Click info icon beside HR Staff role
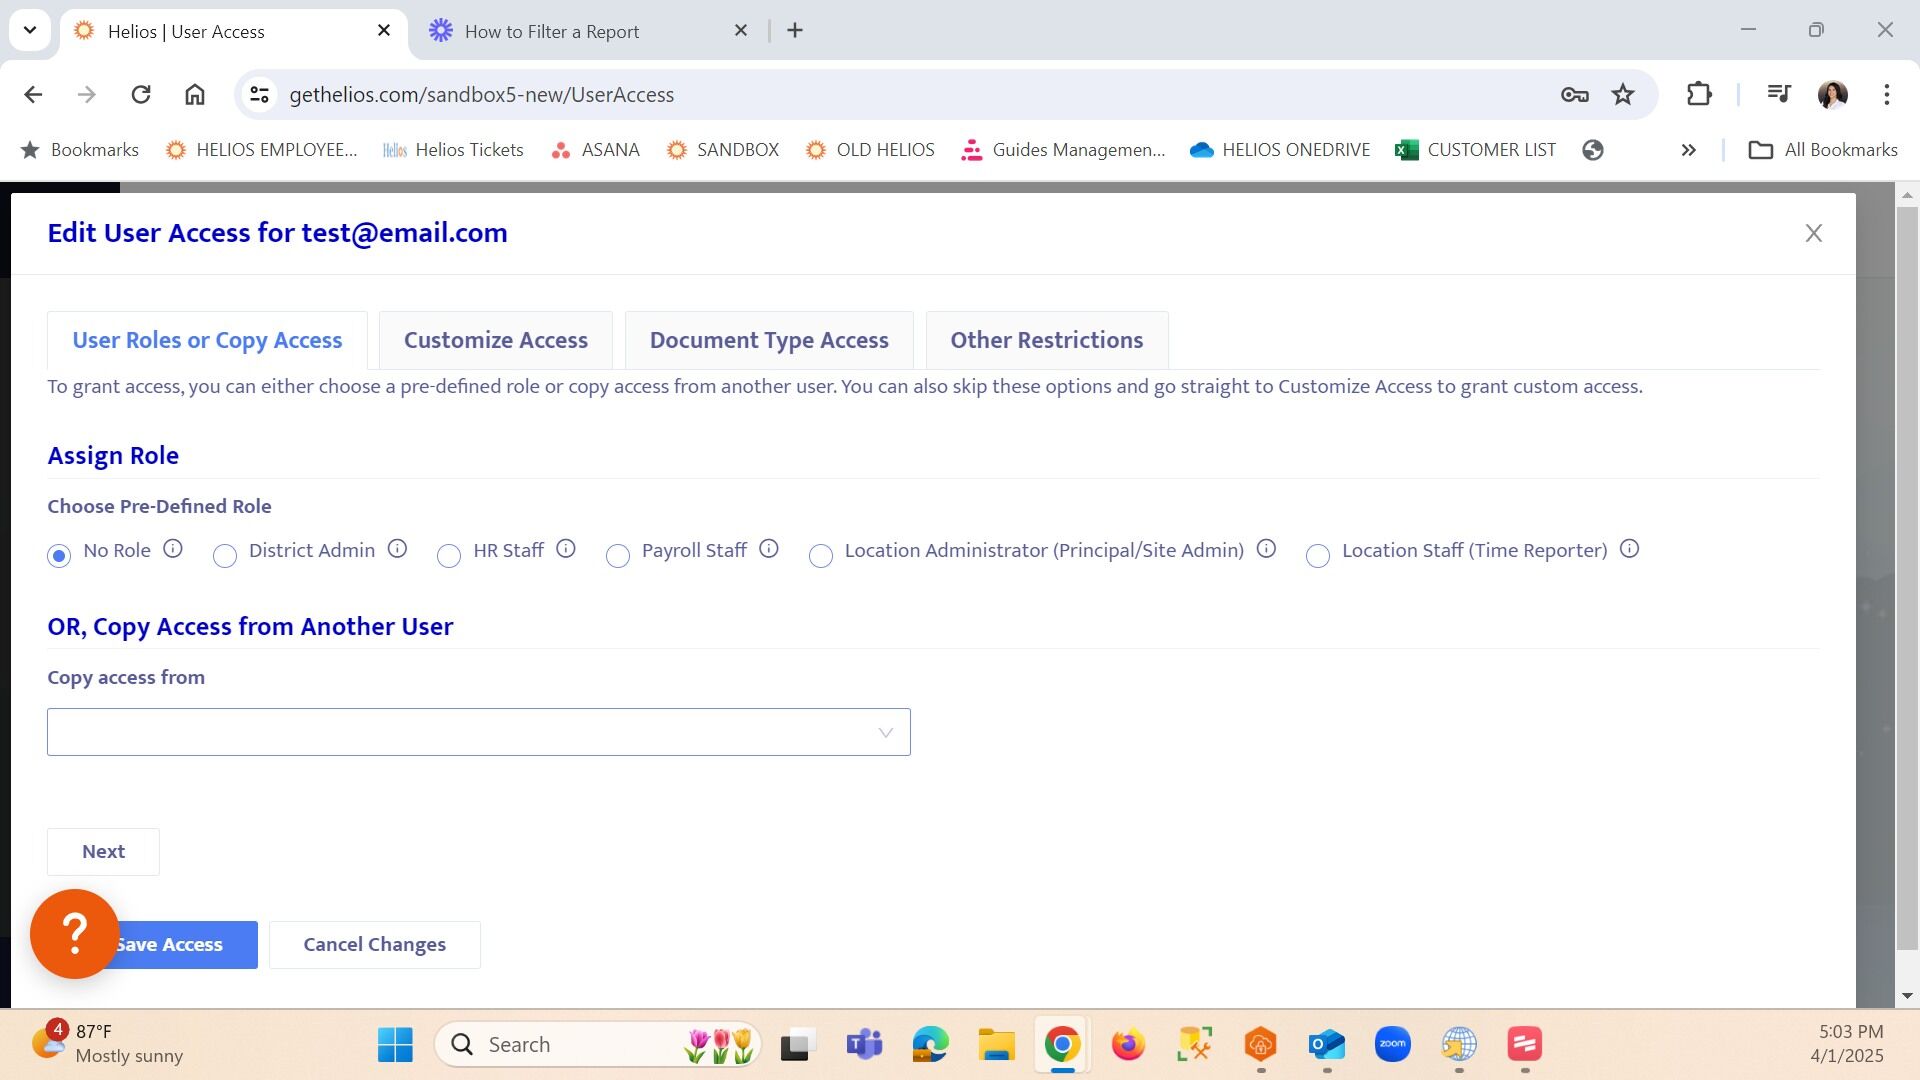This screenshot has width=1920, height=1080. [566, 549]
